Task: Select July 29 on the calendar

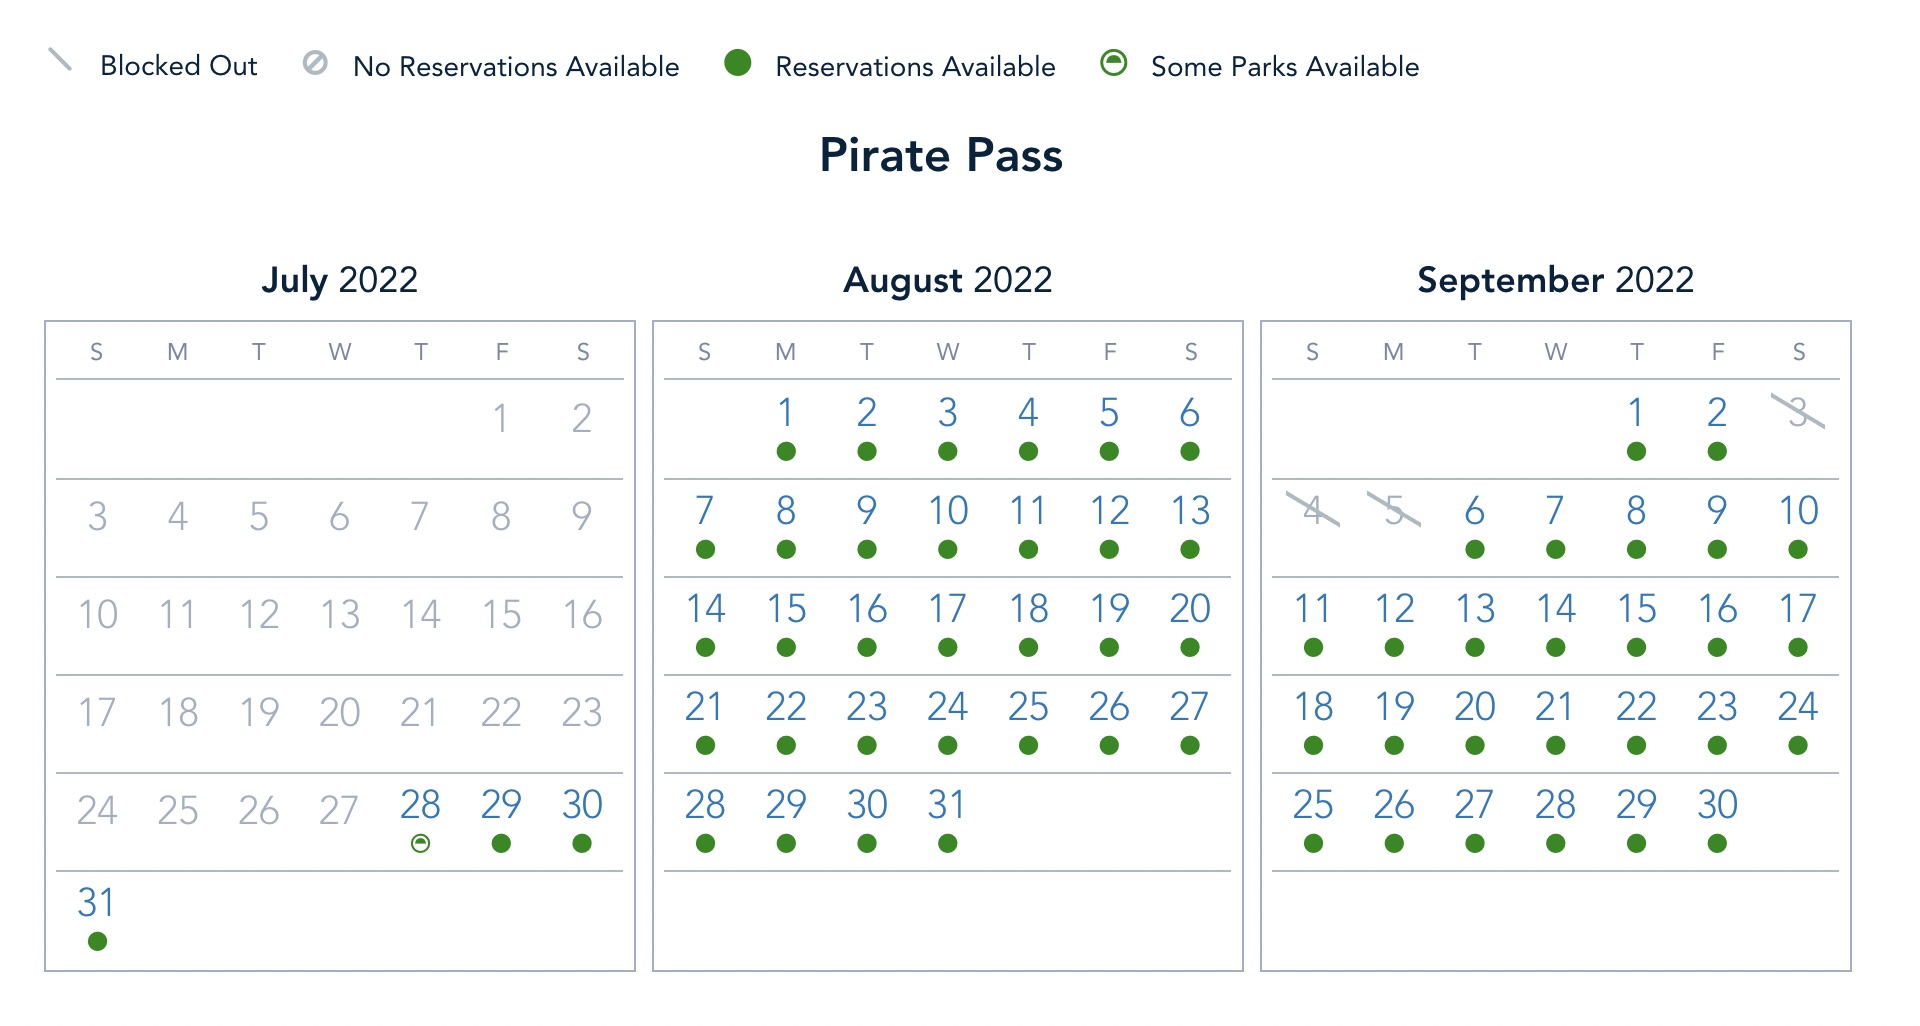Action: point(501,805)
